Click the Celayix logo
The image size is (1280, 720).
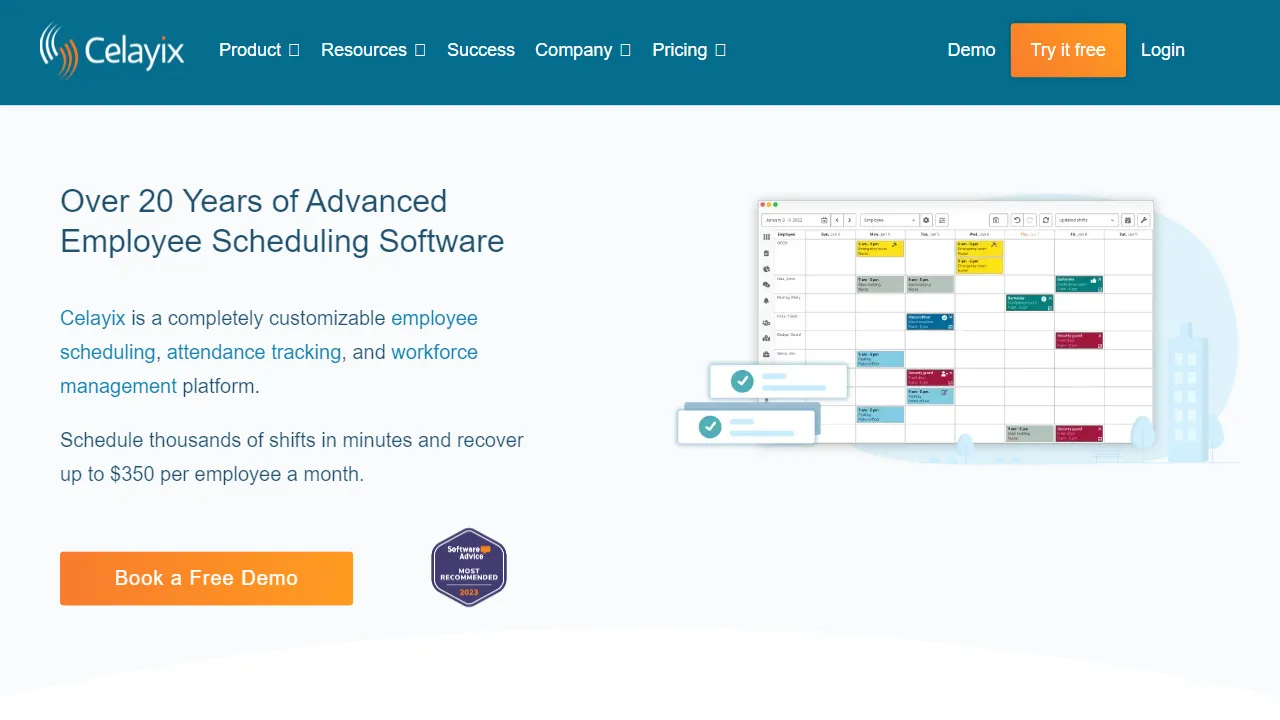(112, 50)
